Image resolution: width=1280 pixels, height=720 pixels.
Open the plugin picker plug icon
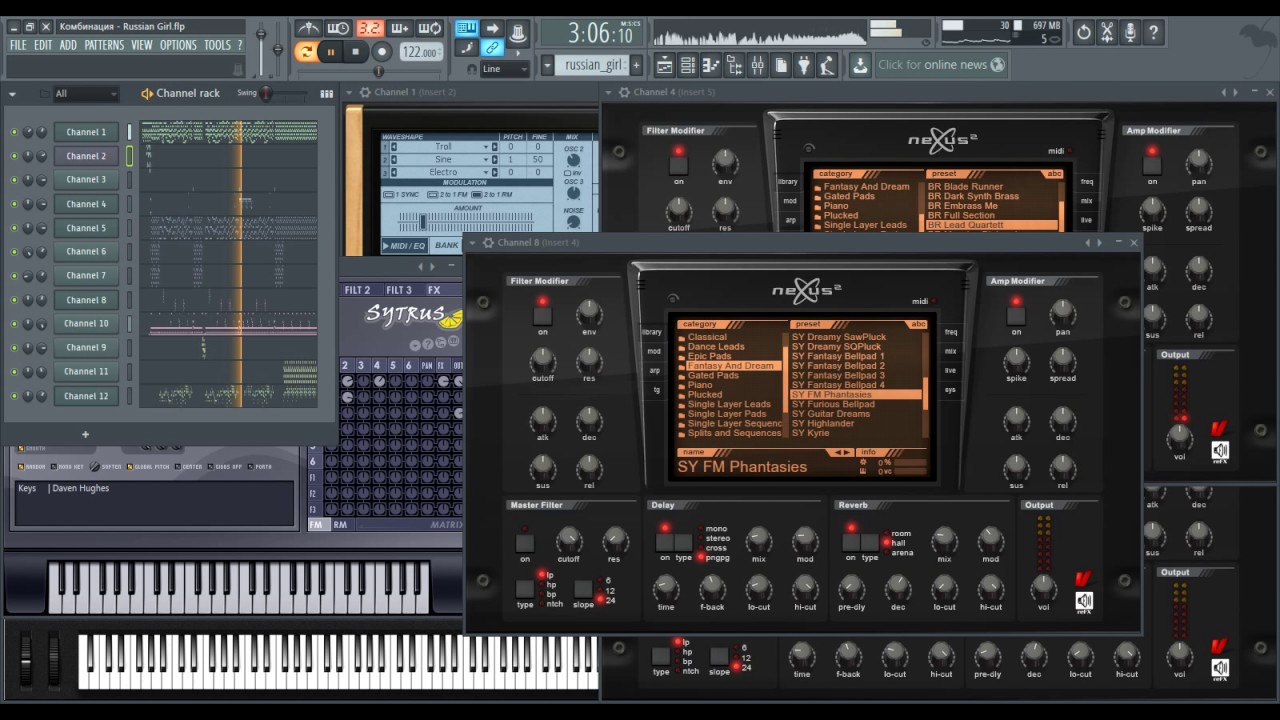tap(804, 65)
